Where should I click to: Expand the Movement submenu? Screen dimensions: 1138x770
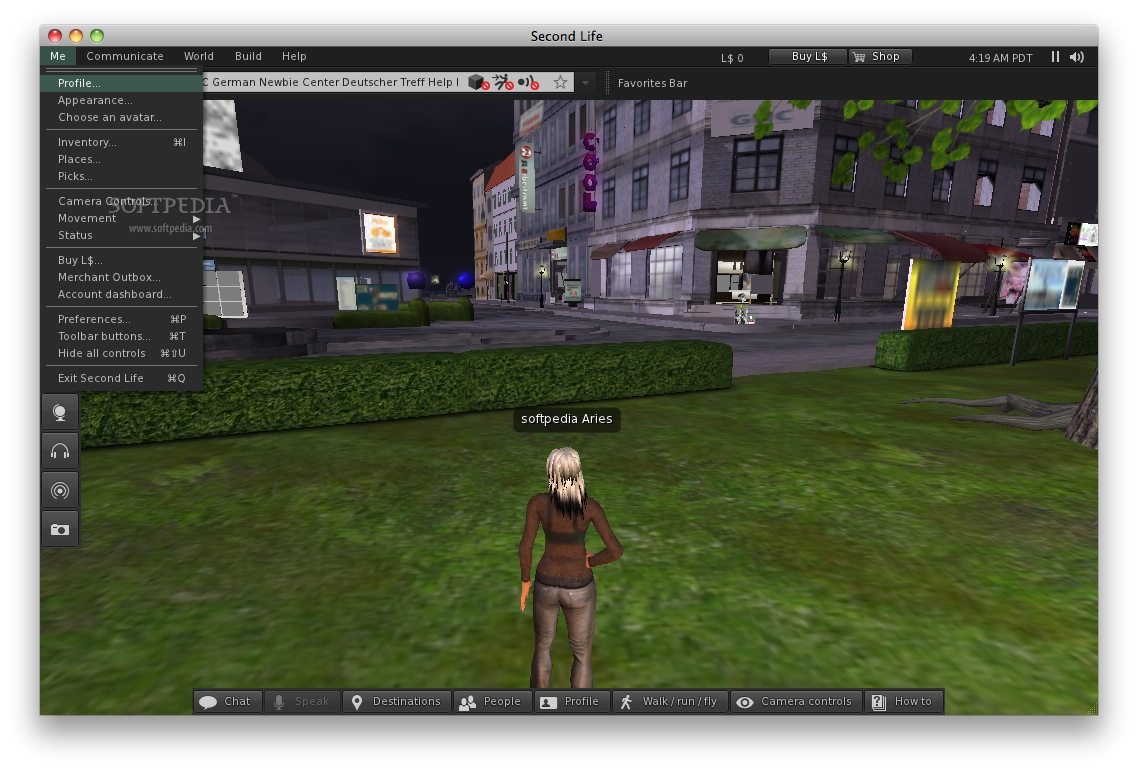[122, 218]
